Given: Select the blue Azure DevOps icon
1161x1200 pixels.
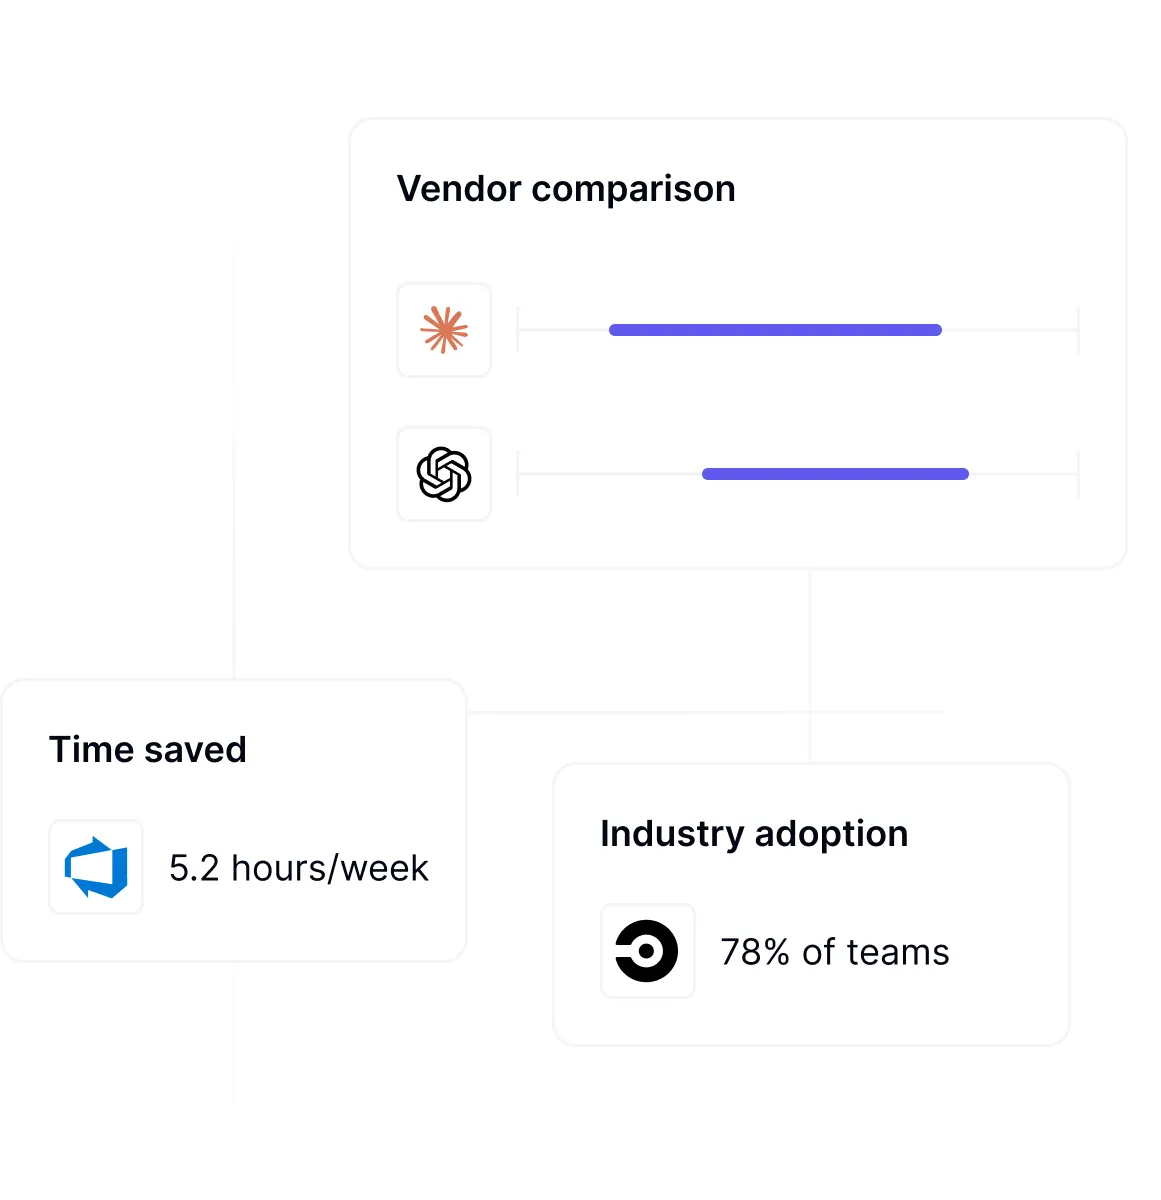Looking at the screenshot, I should coord(96,867).
